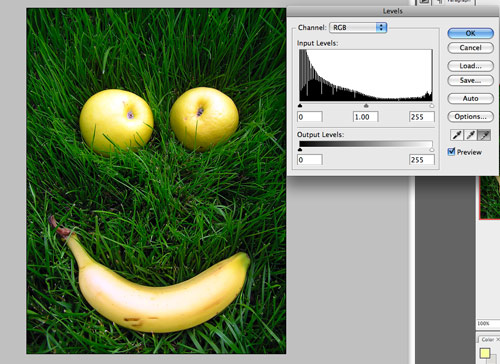
Task: Click the input levels histogram
Action: [366, 75]
